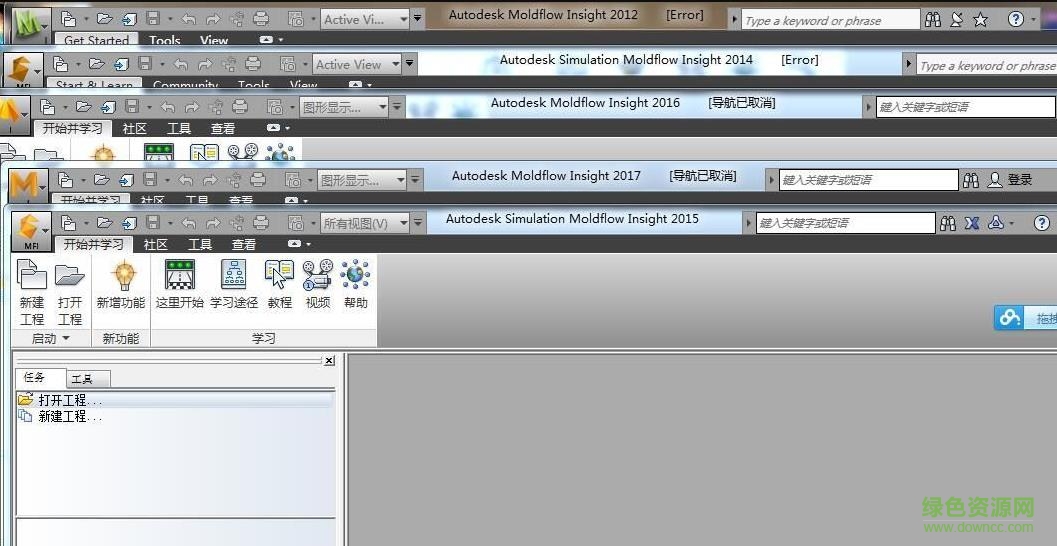Screen dimensions: 1057x546
Task: Switch to 查看 tab in Insight 2015
Action: click(244, 245)
